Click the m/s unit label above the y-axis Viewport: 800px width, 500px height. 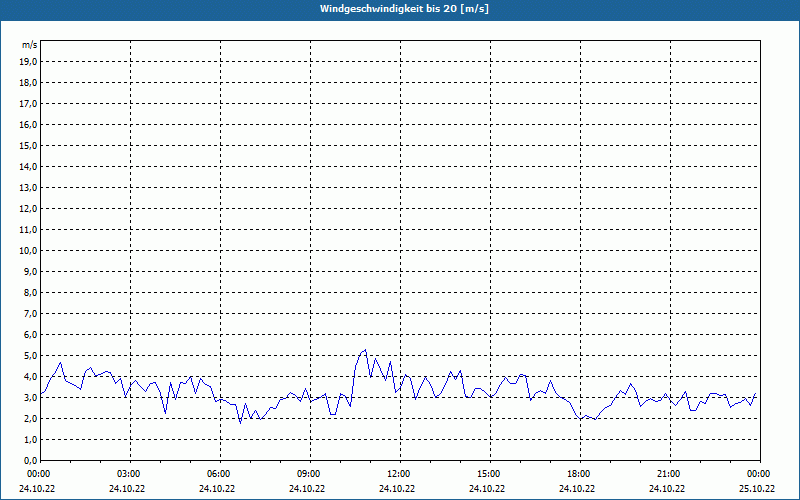tap(30, 46)
